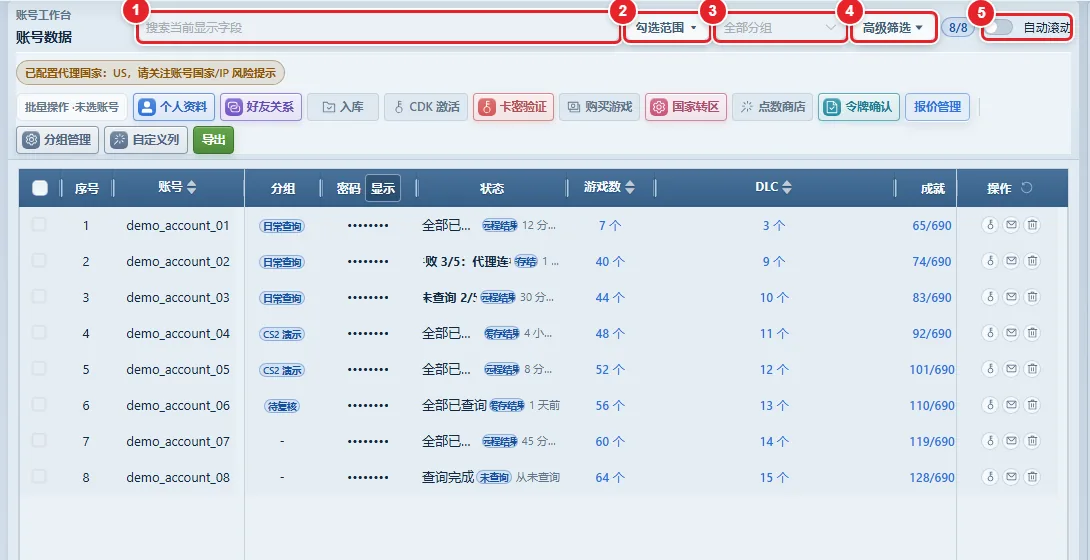Click the 国家转区 button
The image size is (1090, 560).
pyautogui.click(x=686, y=107)
